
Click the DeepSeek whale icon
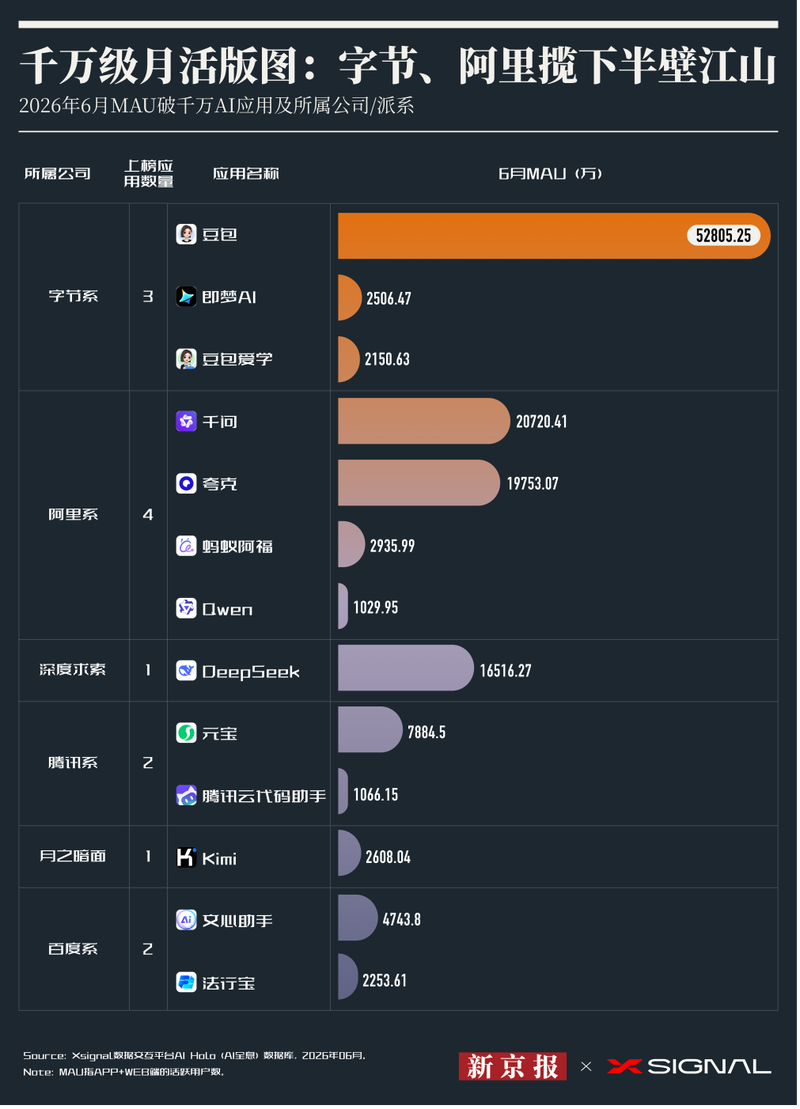click(187, 672)
